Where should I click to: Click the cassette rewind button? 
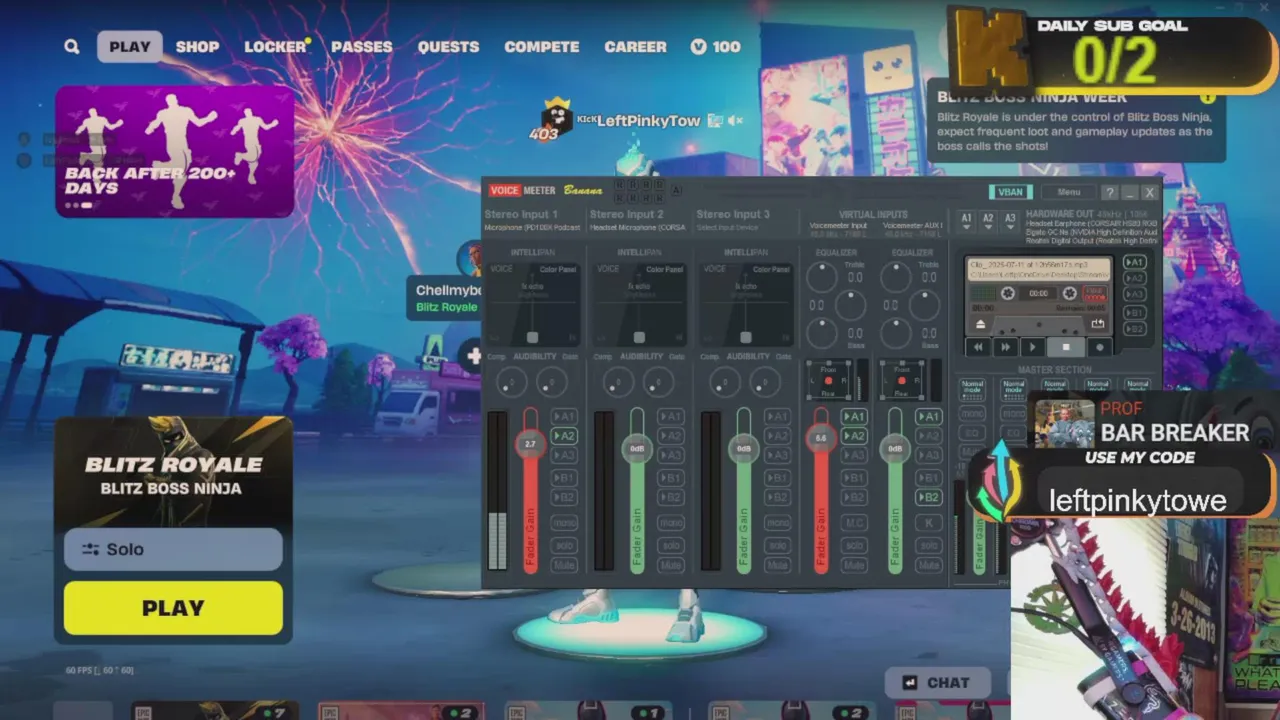979,347
